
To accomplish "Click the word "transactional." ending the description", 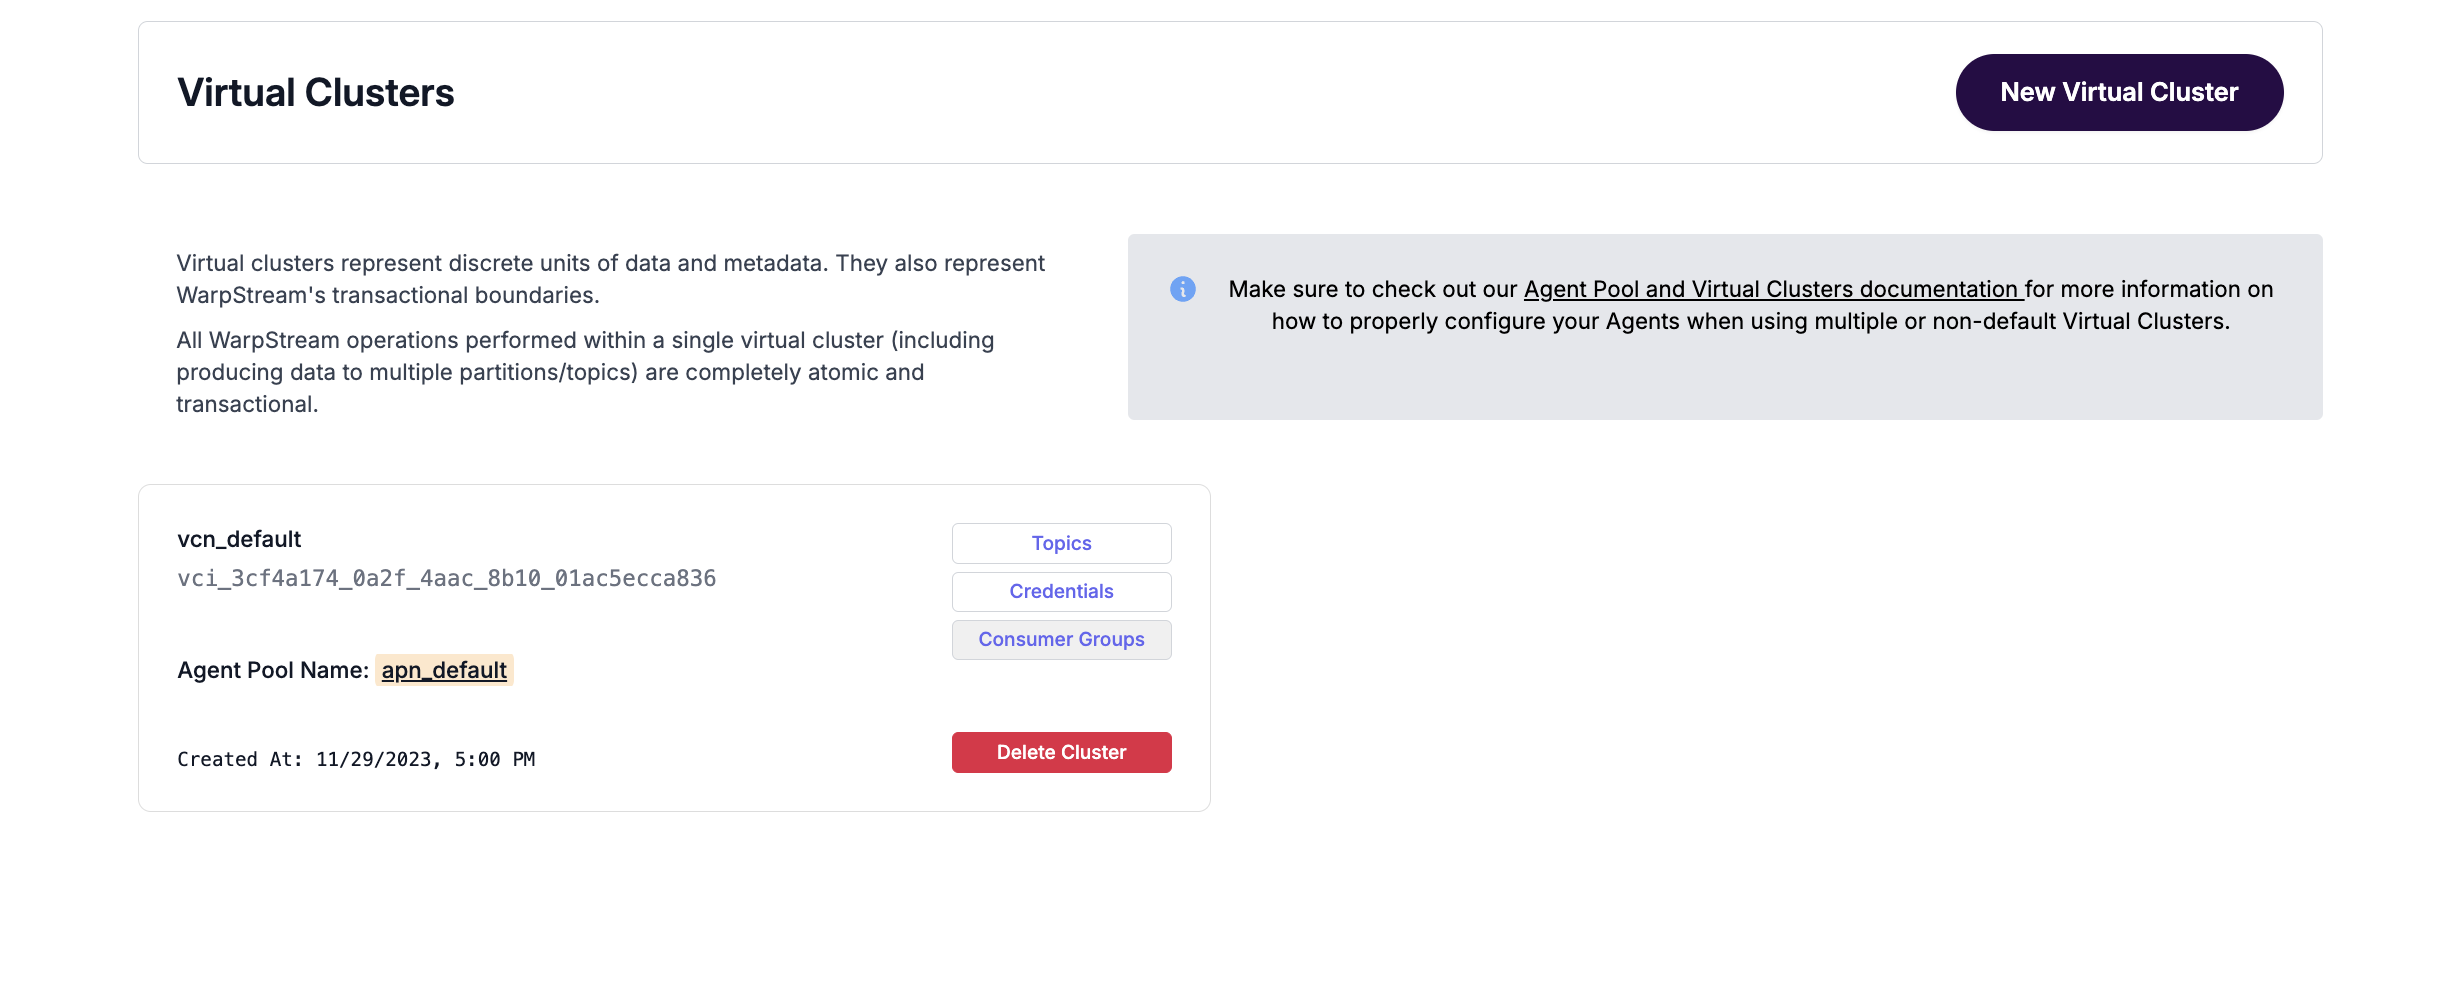I will pos(247,404).
